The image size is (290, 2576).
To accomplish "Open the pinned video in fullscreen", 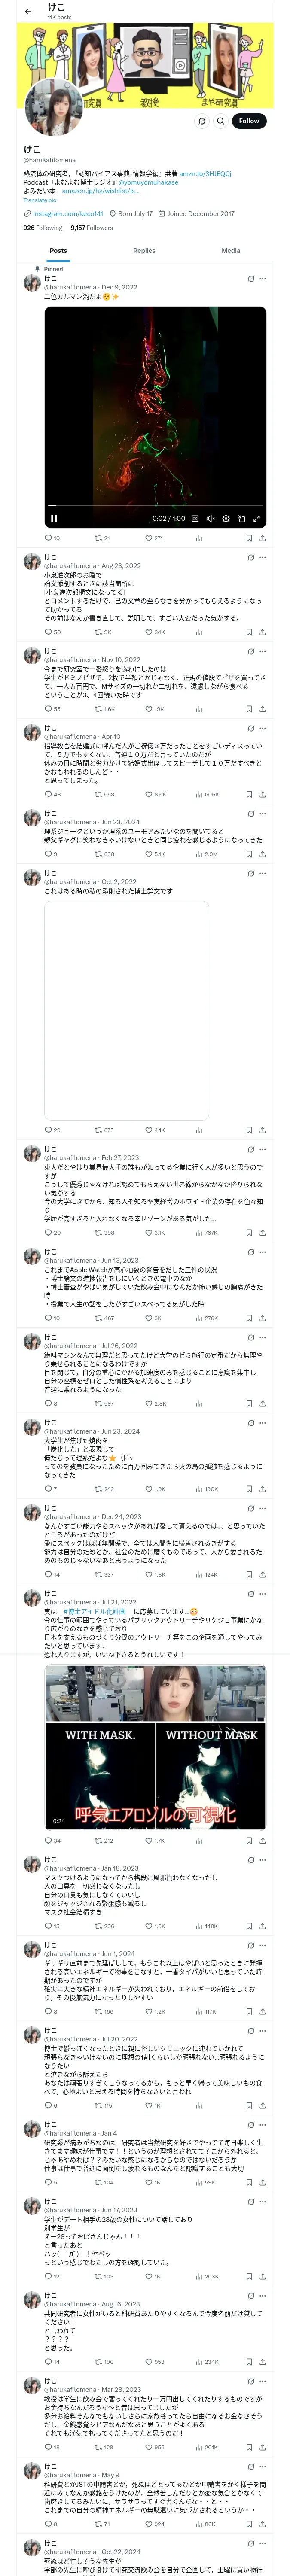I will pos(257,519).
